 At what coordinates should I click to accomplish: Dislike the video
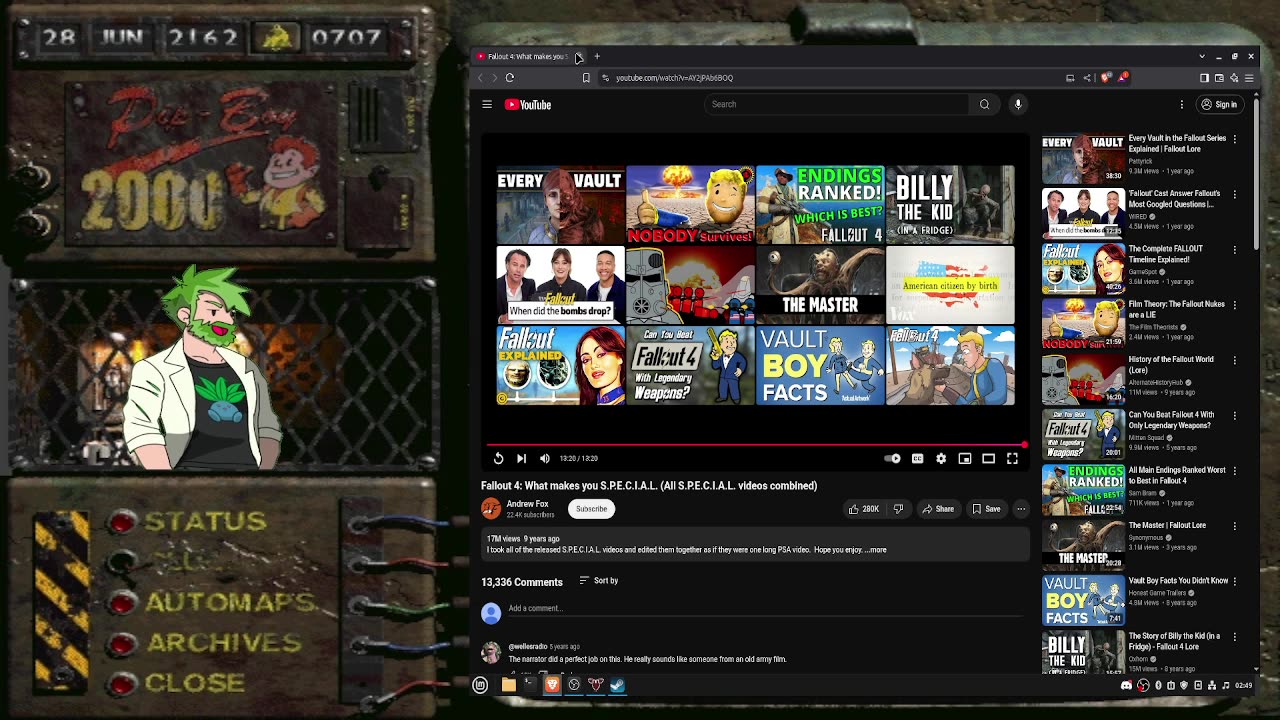tap(898, 509)
